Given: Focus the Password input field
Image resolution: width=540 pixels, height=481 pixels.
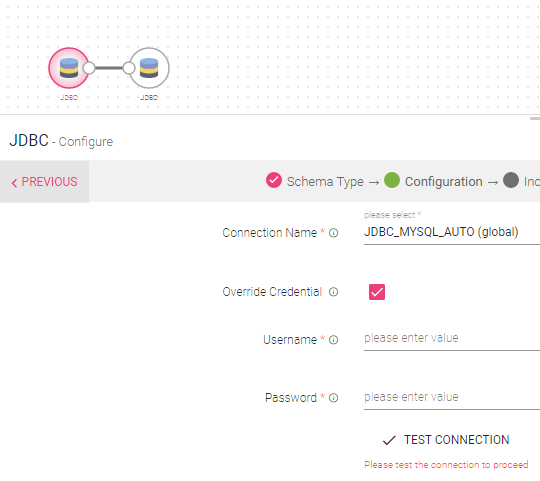Looking at the screenshot, I should 452,398.
